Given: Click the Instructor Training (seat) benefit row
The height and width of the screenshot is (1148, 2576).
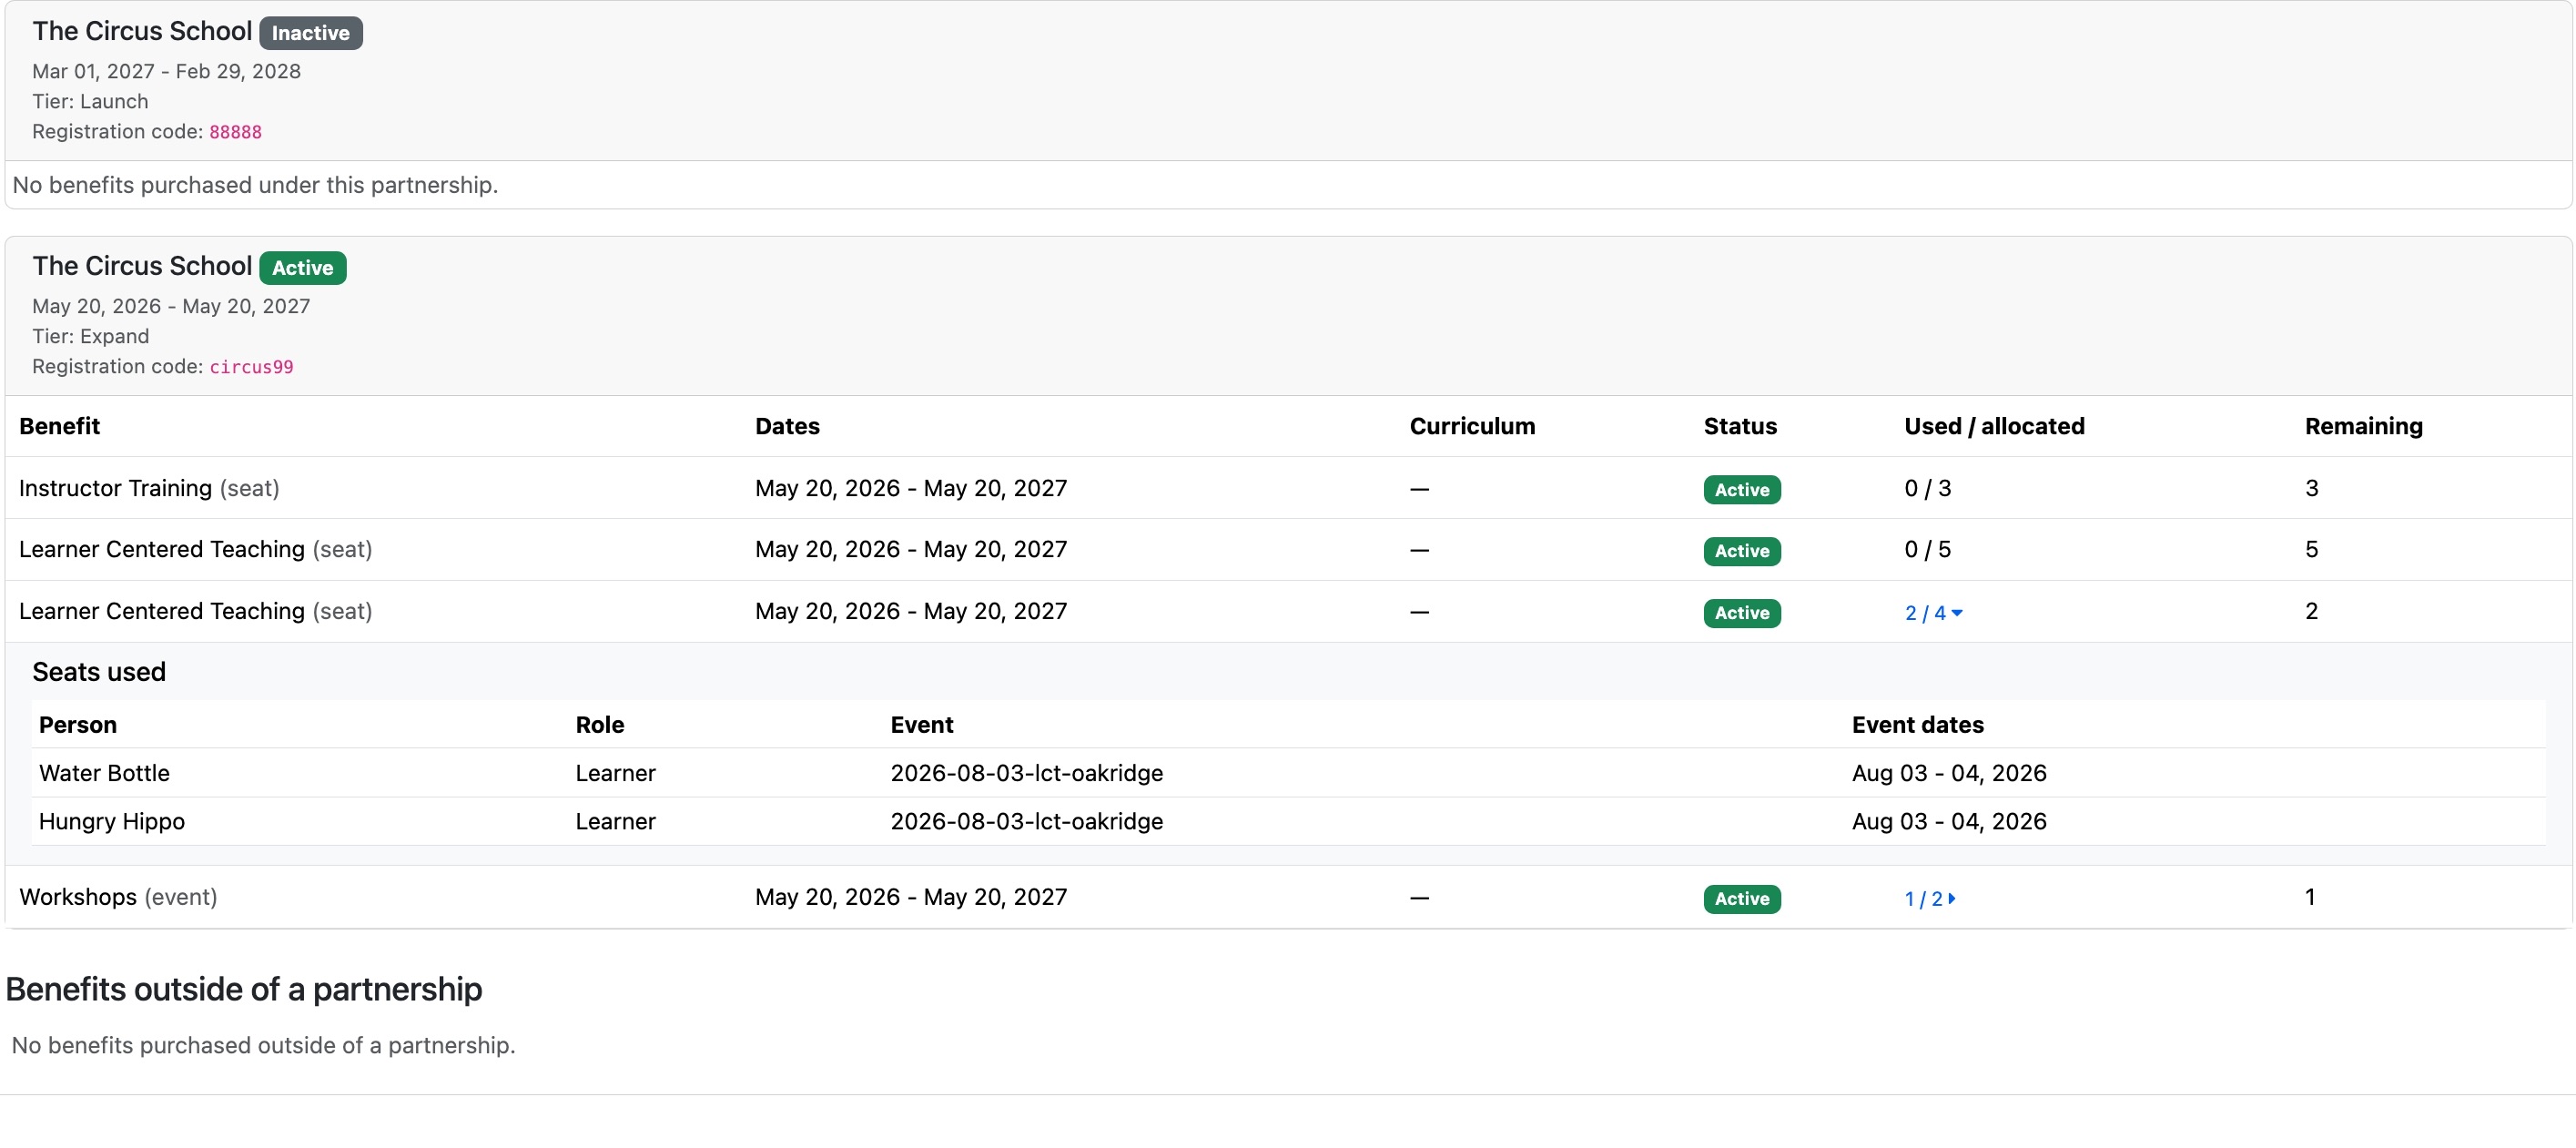Looking at the screenshot, I should pyautogui.click(x=1287, y=488).
